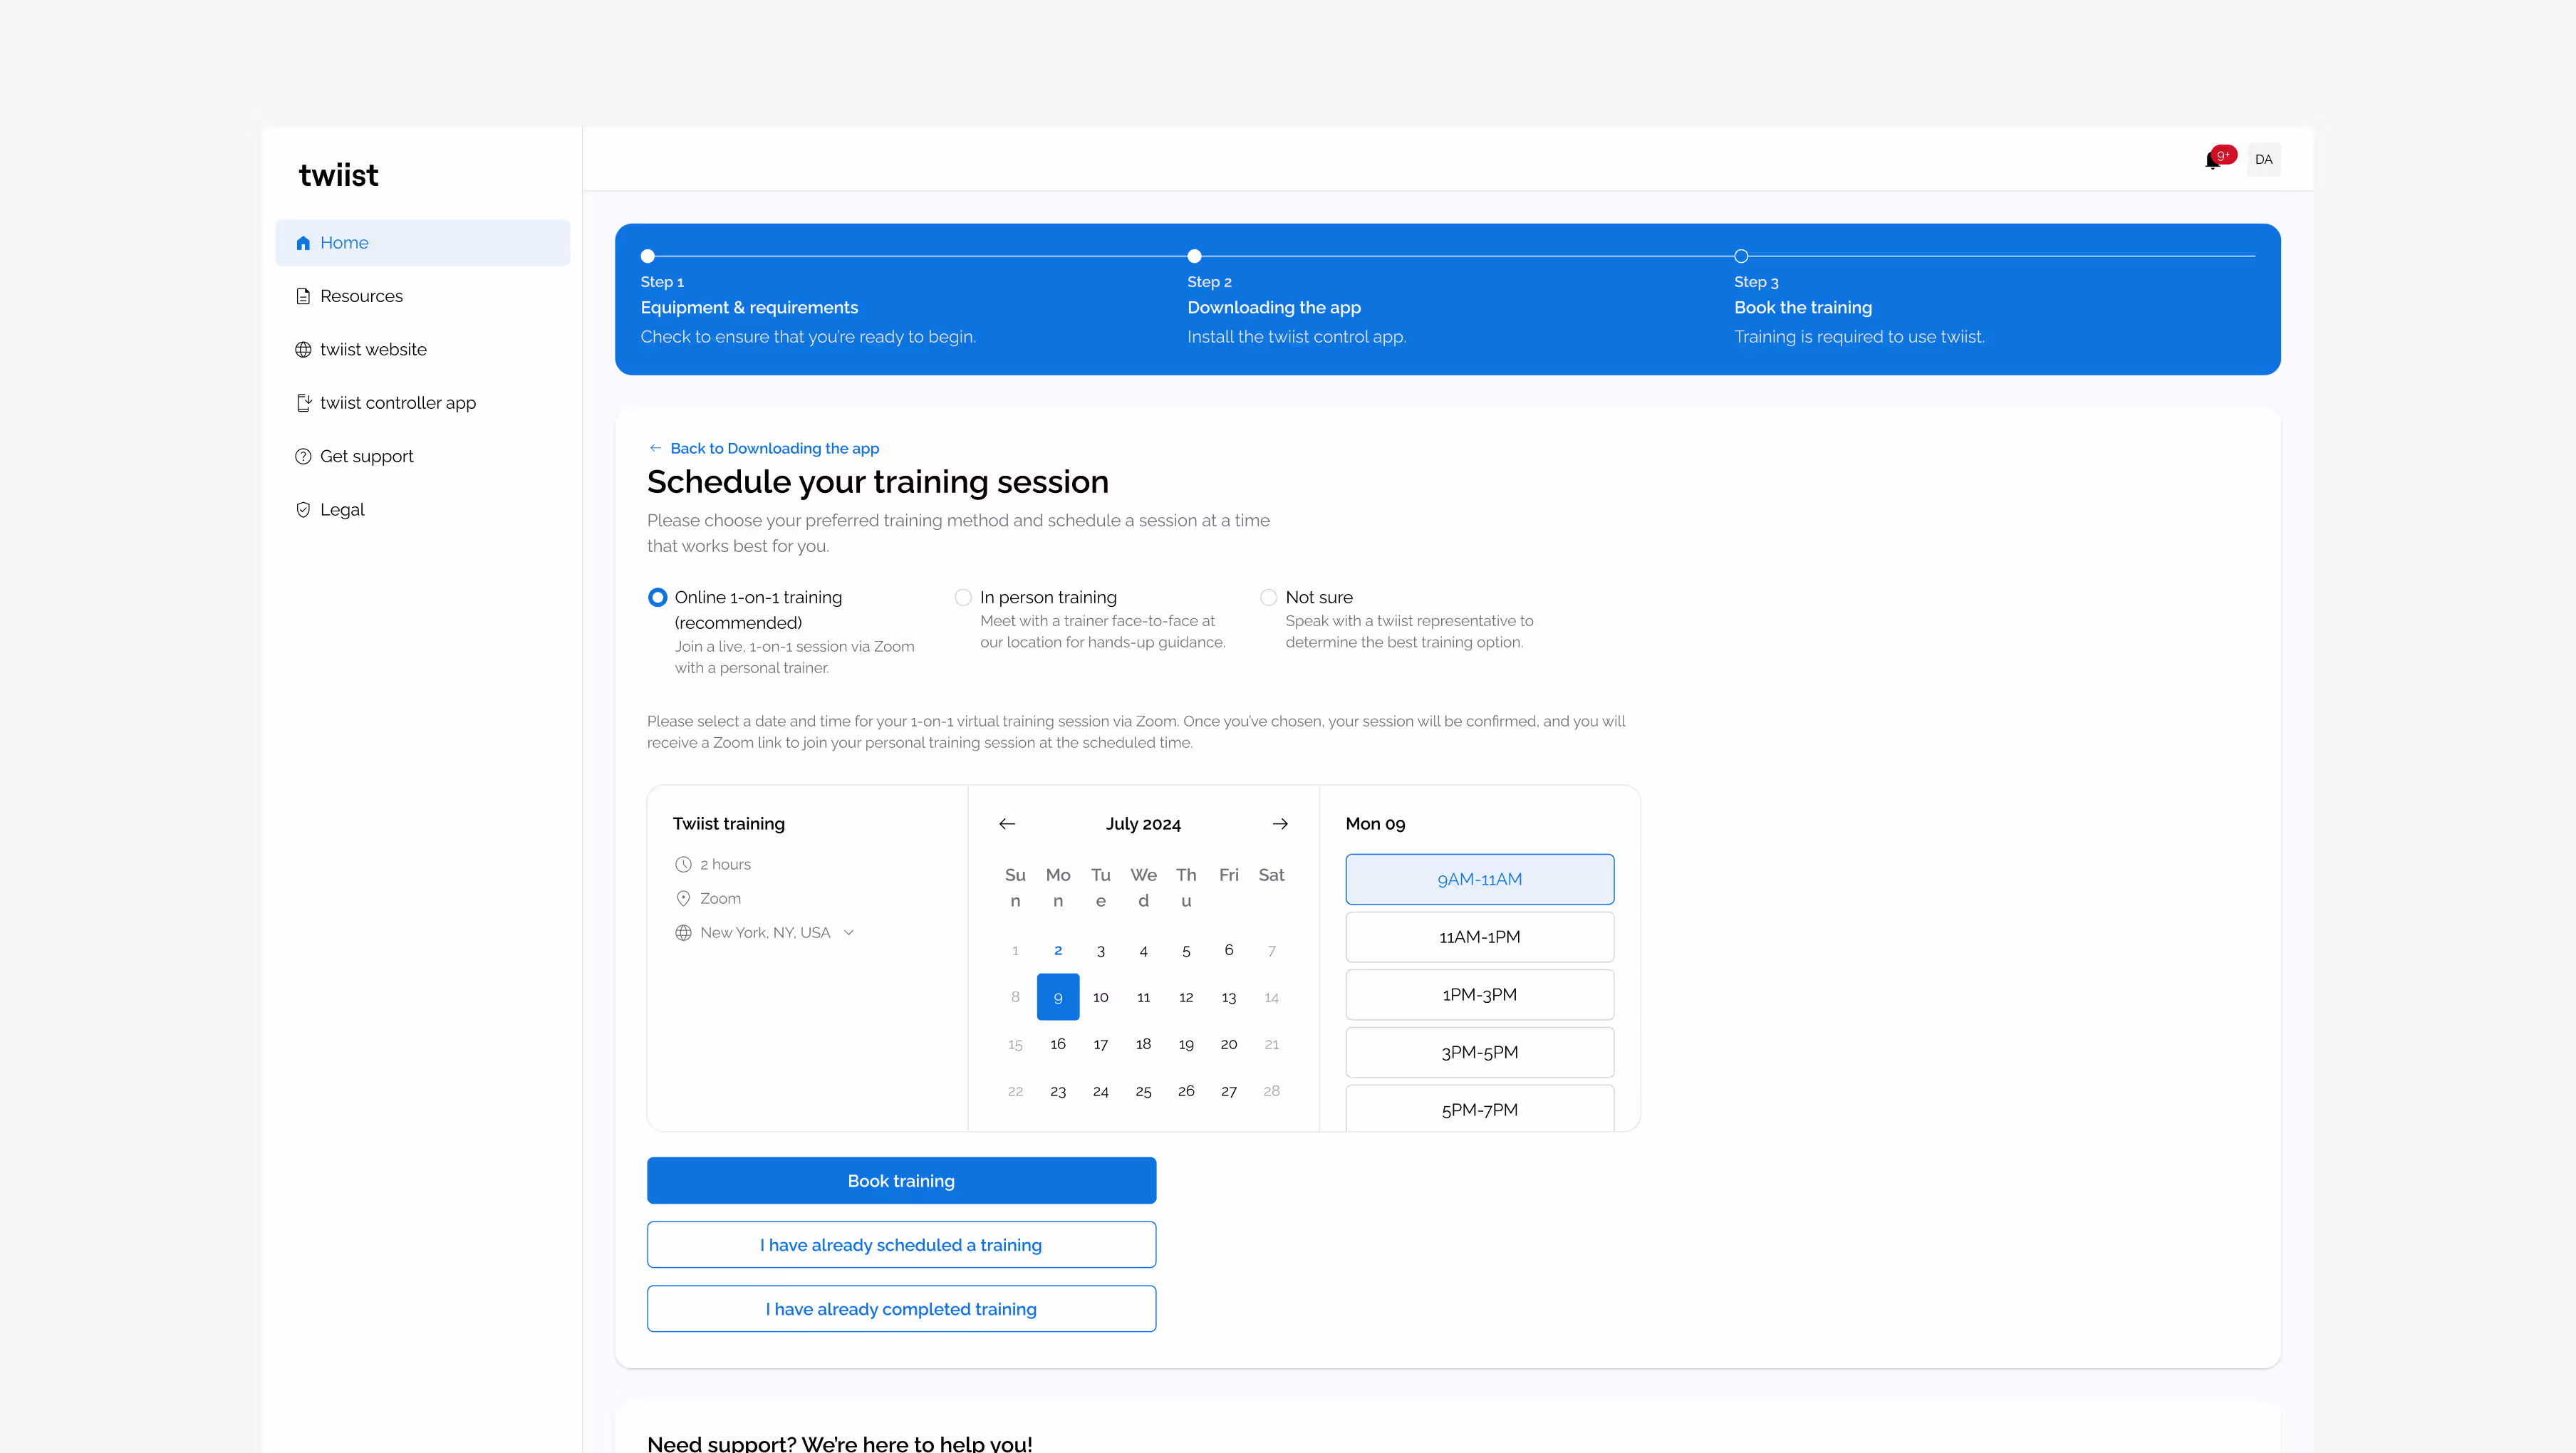The width and height of the screenshot is (2576, 1453).
Task: Select the In person training option
Action: click(x=963, y=597)
